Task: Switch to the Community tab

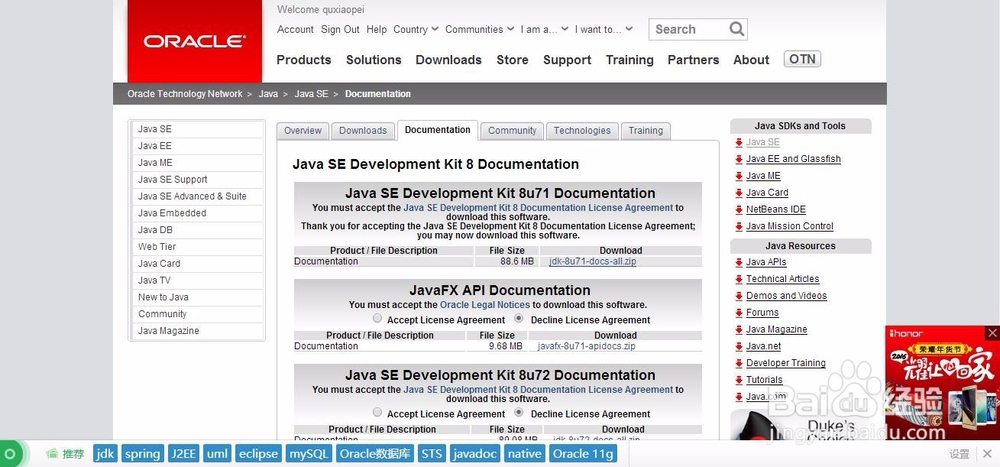Action: tap(512, 131)
